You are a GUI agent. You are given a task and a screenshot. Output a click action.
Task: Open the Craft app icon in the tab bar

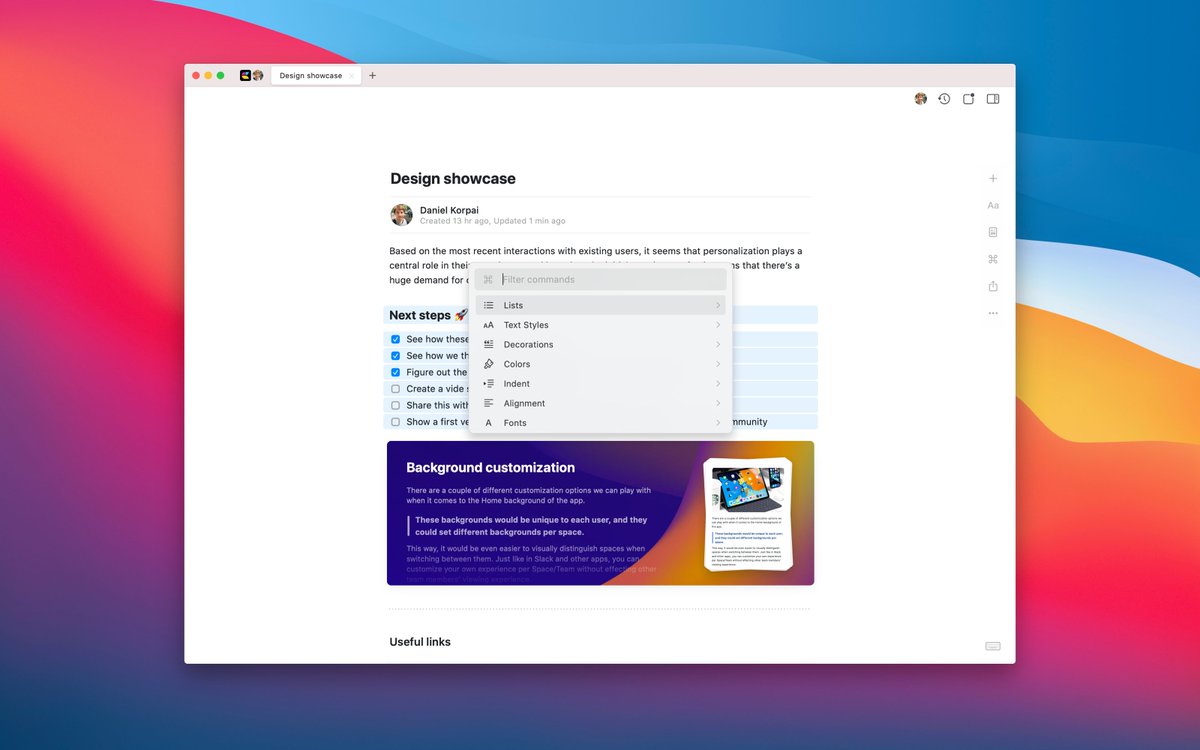click(x=245, y=75)
